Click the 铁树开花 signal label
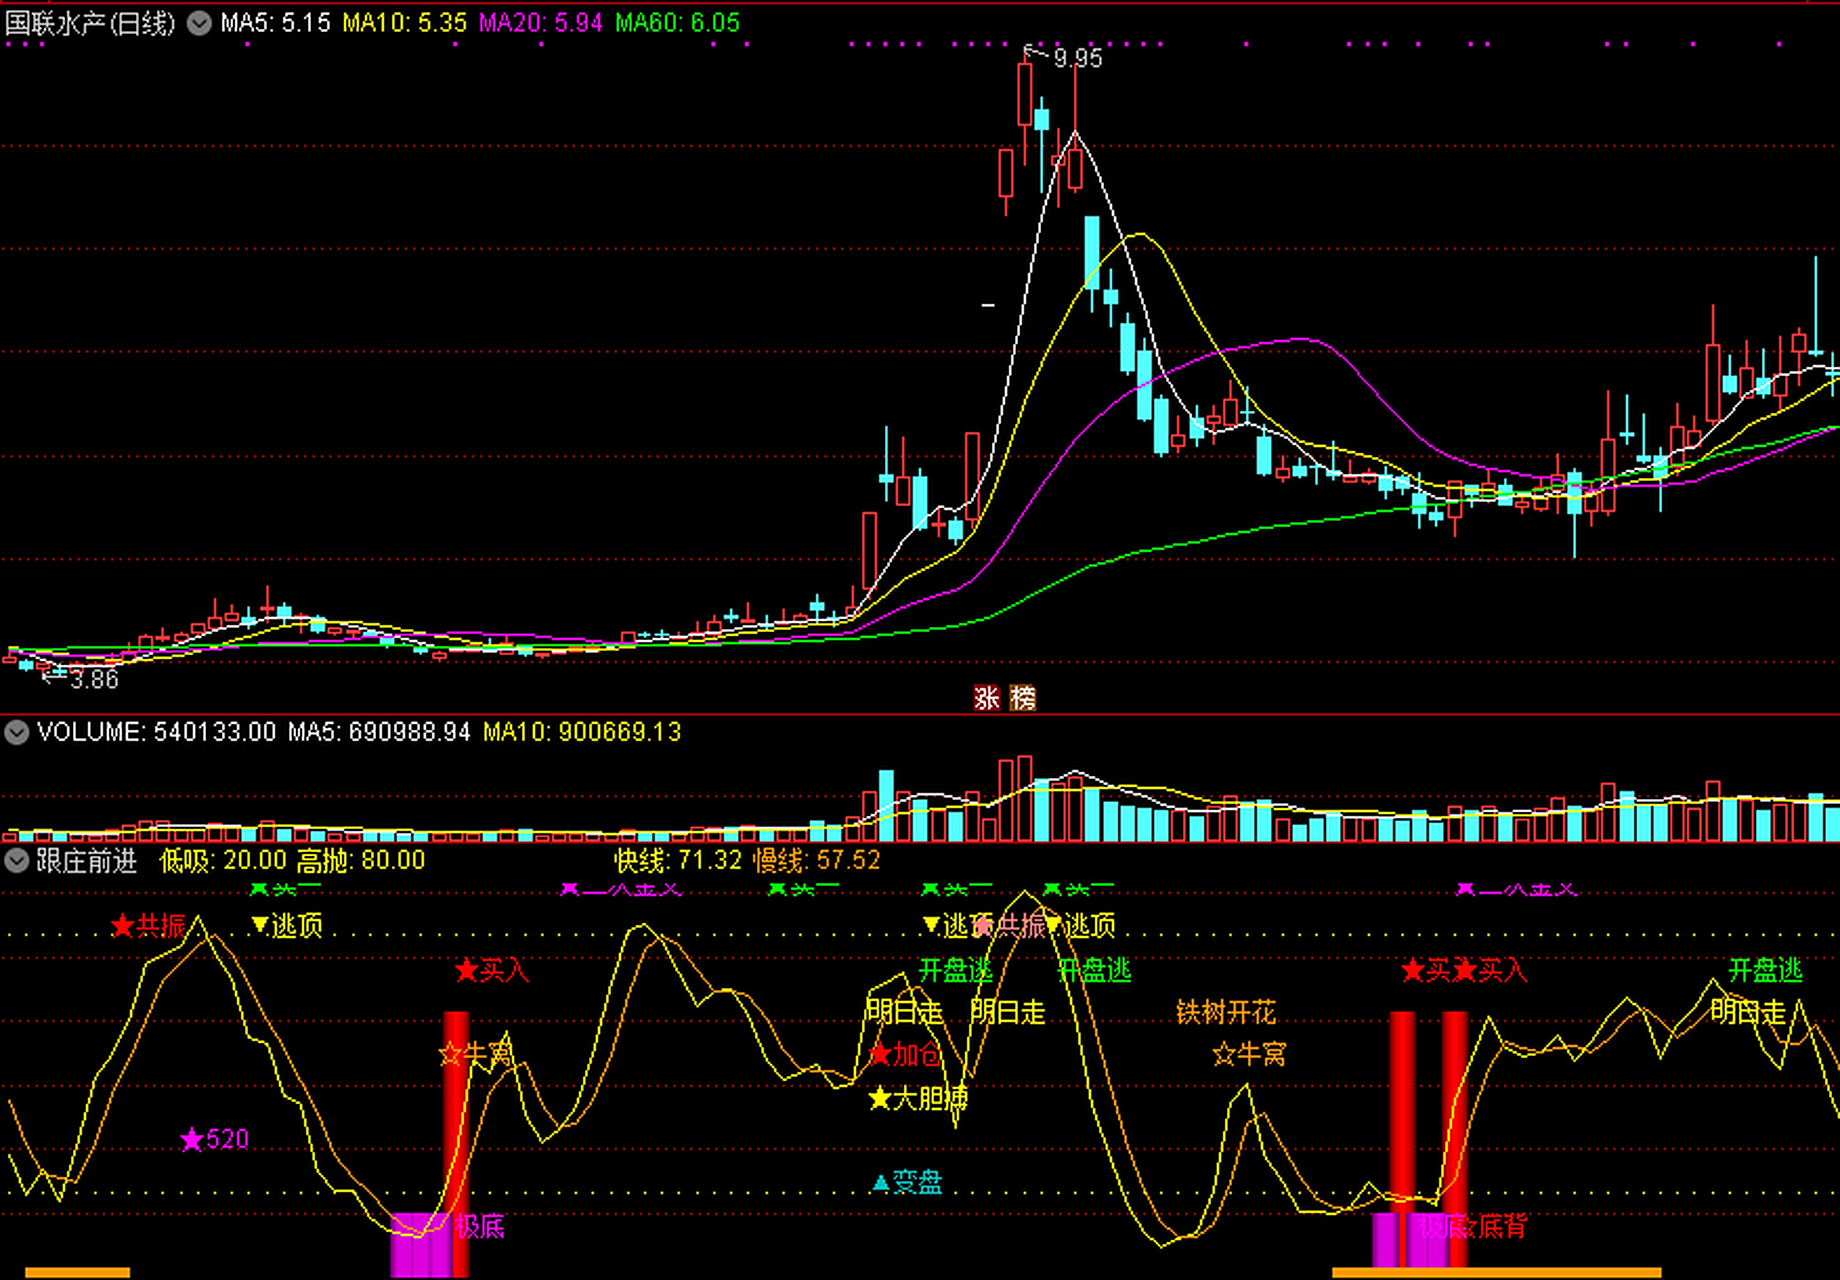This screenshot has height=1280, width=1840. click(x=1226, y=1013)
